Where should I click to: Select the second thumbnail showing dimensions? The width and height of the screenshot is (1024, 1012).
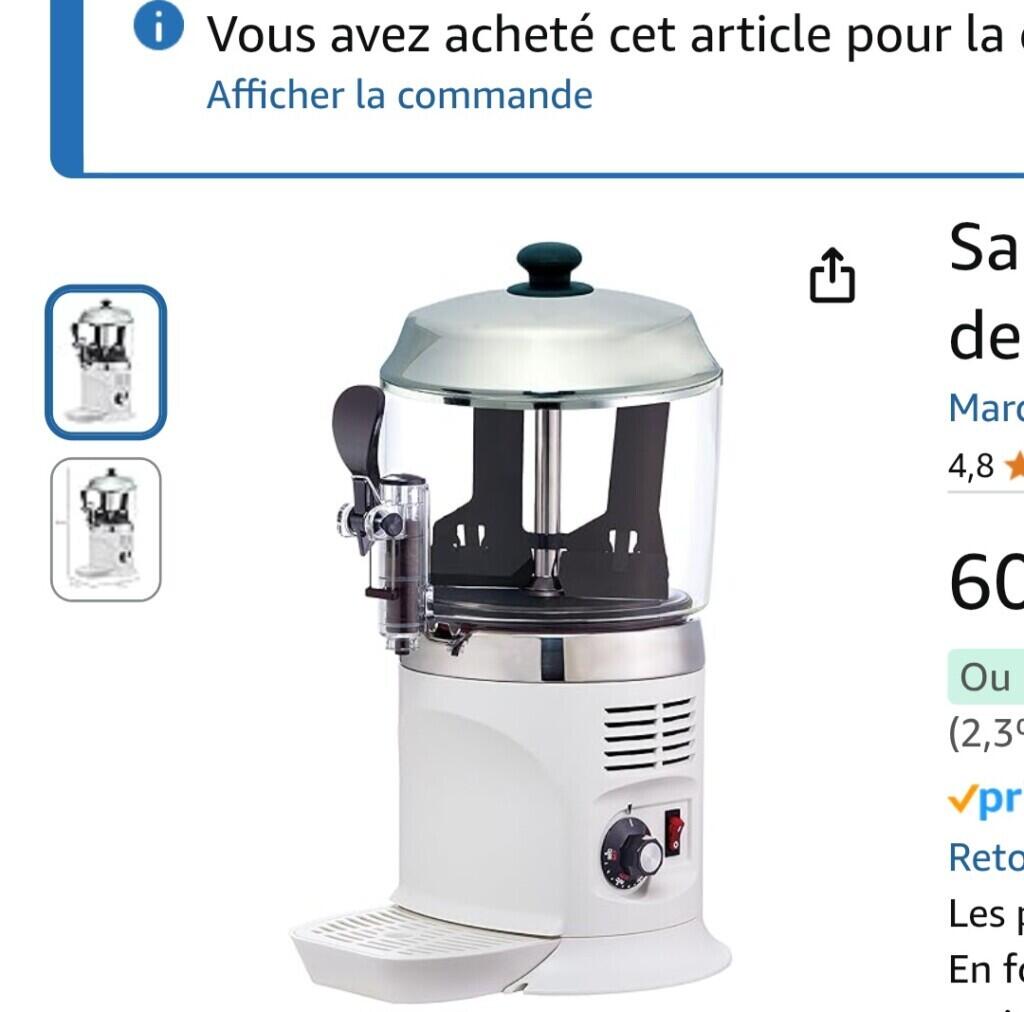point(106,530)
